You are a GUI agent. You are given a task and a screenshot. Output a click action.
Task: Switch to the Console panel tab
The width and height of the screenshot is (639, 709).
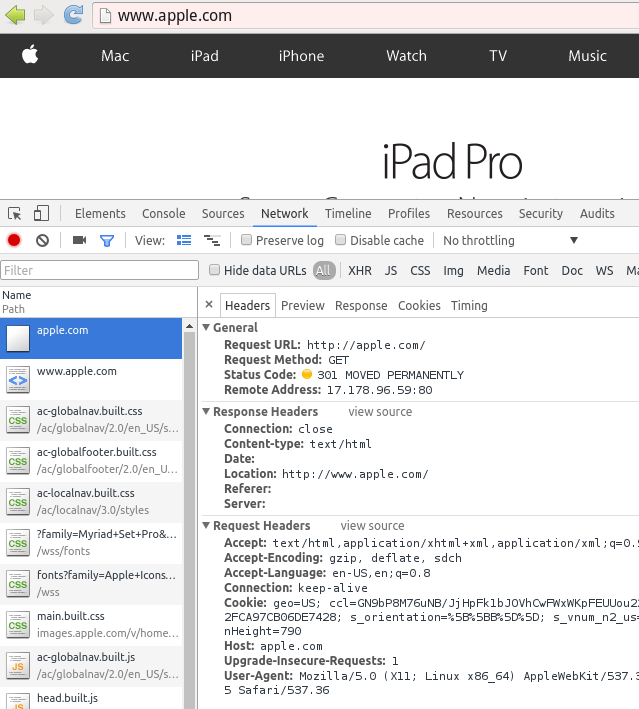(164, 213)
